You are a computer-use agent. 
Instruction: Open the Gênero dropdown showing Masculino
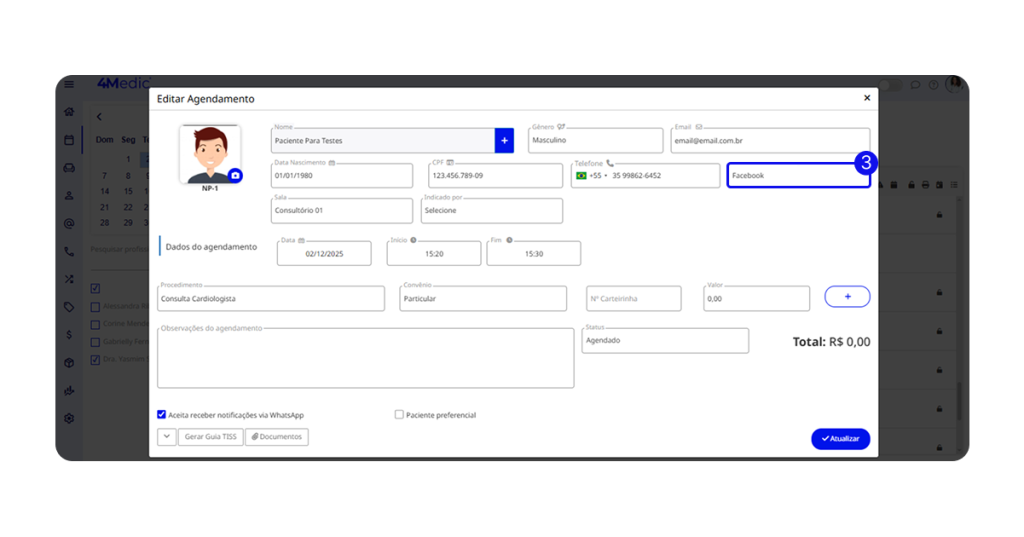tap(595, 141)
